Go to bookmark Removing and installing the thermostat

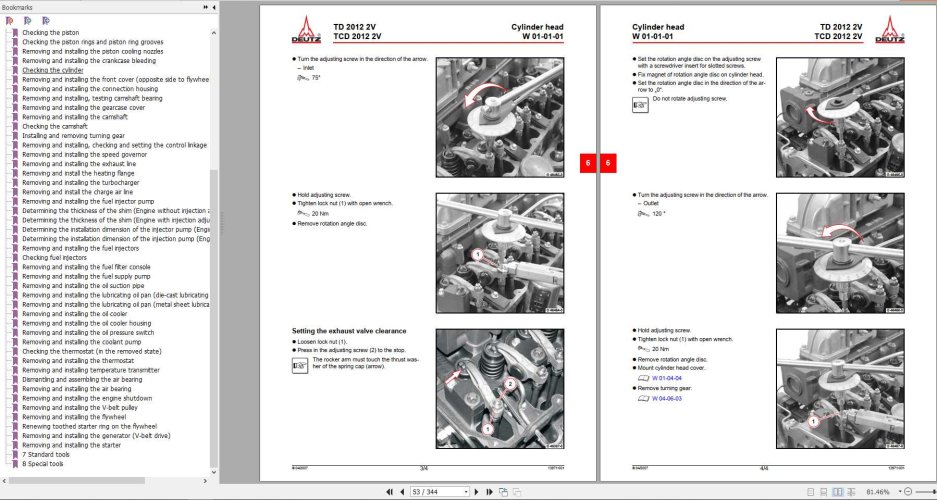coord(78,361)
